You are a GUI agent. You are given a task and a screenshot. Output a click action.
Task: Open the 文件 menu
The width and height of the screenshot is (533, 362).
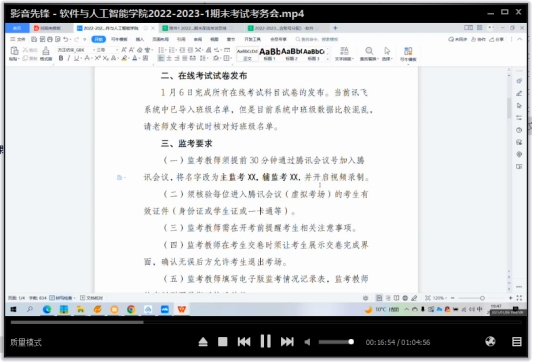(18, 39)
